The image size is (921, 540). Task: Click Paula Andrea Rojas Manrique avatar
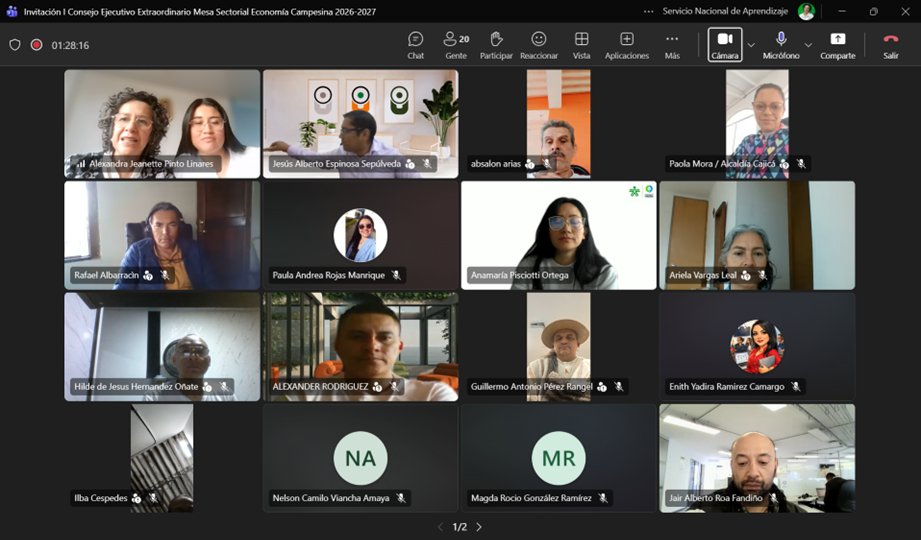(x=361, y=235)
